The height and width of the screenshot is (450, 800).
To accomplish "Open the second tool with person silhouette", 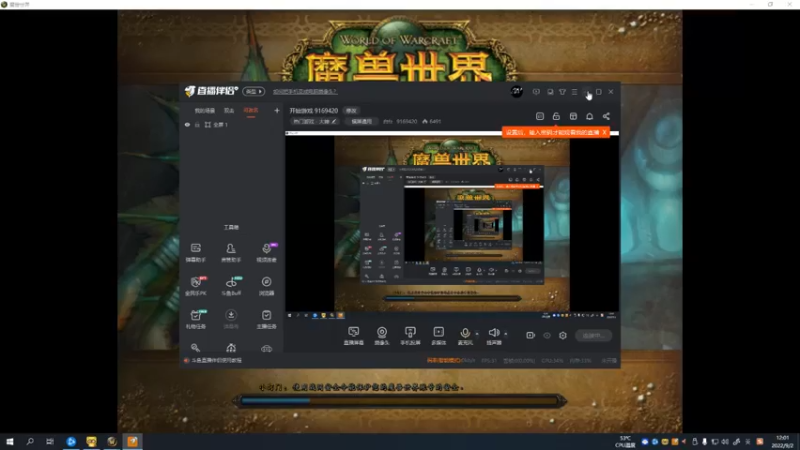I will tap(231, 252).
